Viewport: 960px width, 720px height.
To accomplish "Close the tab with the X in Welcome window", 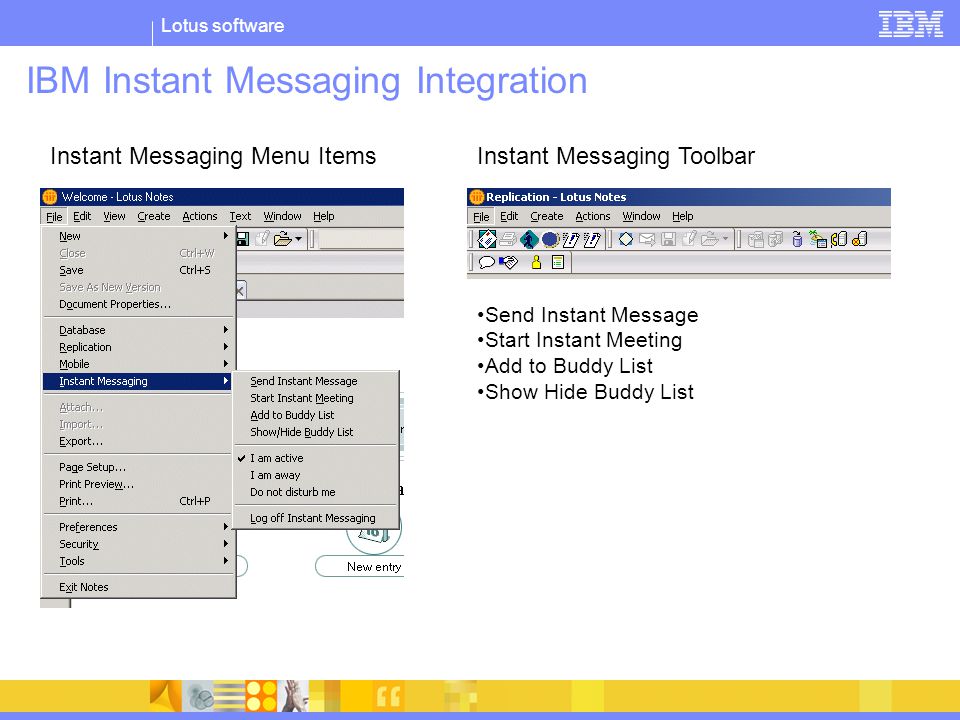I will coord(240,291).
